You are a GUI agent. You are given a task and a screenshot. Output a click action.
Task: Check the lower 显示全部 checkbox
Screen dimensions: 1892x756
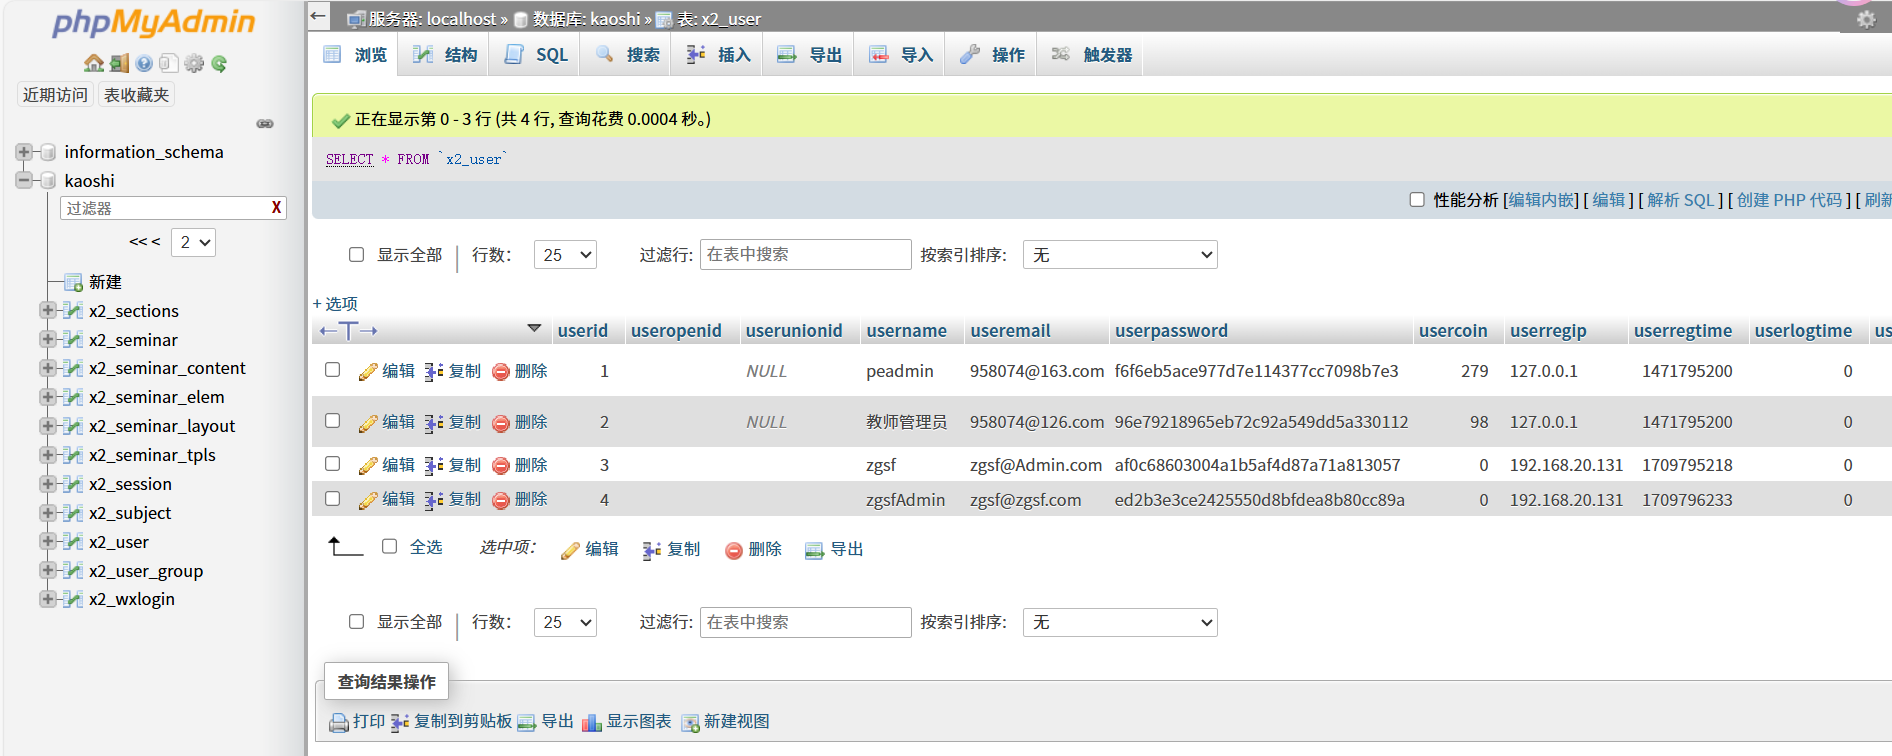click(356, 622)
